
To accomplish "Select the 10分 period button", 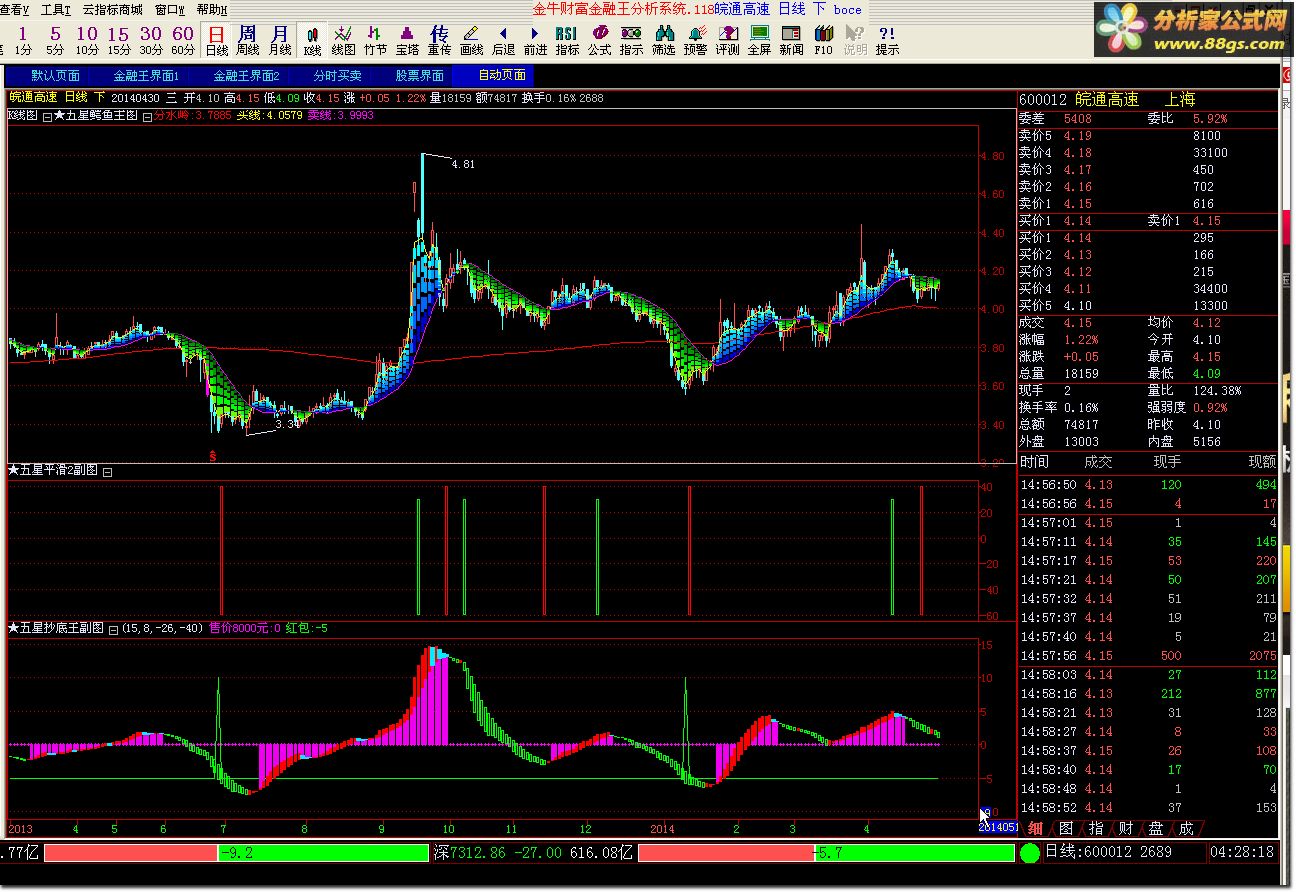I will pyautogui.click(x=87, y=40).
